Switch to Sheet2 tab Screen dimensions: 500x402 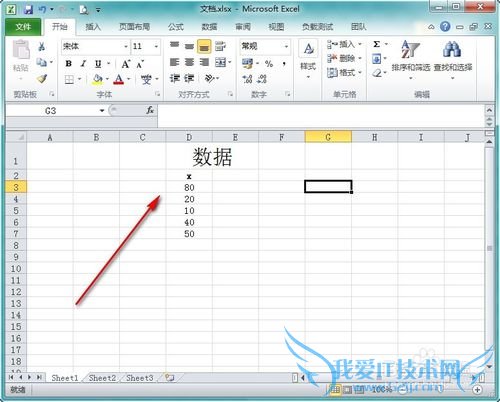pyautogui.click(x=102, y=378)
